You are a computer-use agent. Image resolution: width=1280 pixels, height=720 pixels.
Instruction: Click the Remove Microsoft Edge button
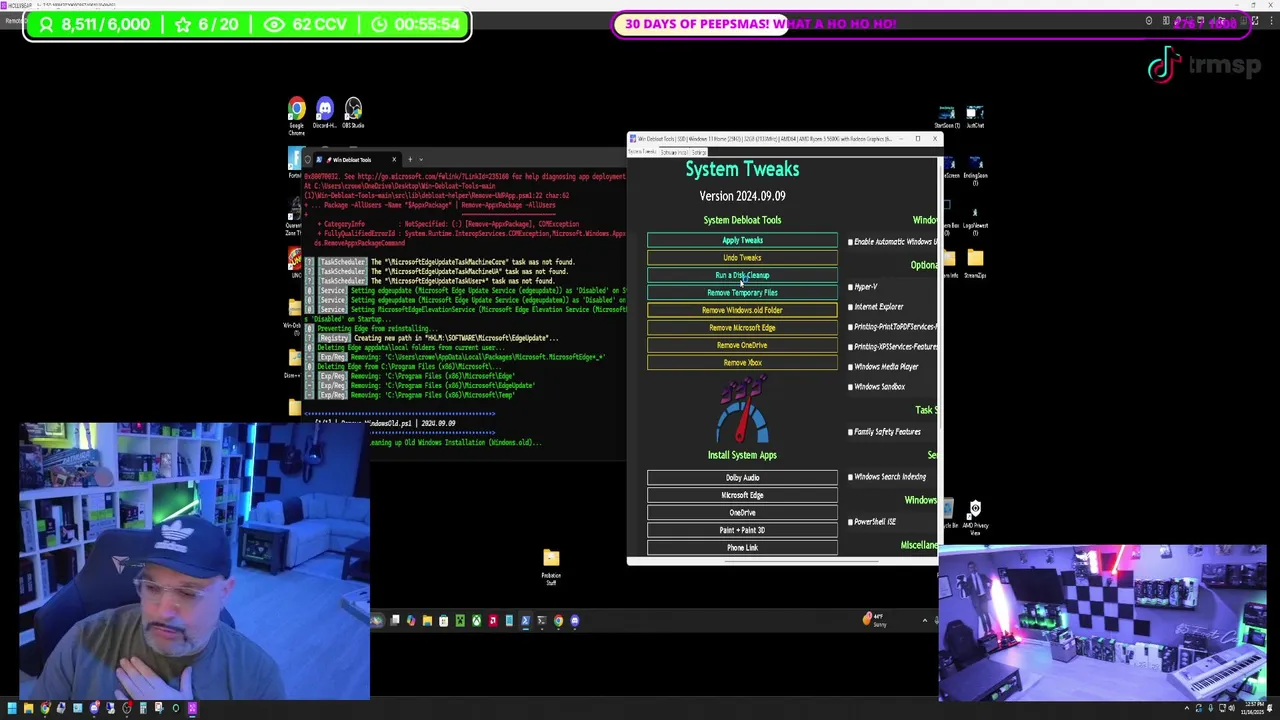tap(742, 328)
